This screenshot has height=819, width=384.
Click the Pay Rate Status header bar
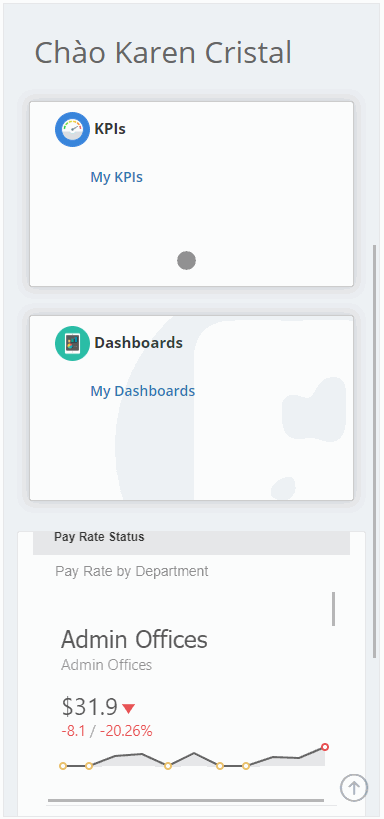pyautogui.click(x=191, y=543)
